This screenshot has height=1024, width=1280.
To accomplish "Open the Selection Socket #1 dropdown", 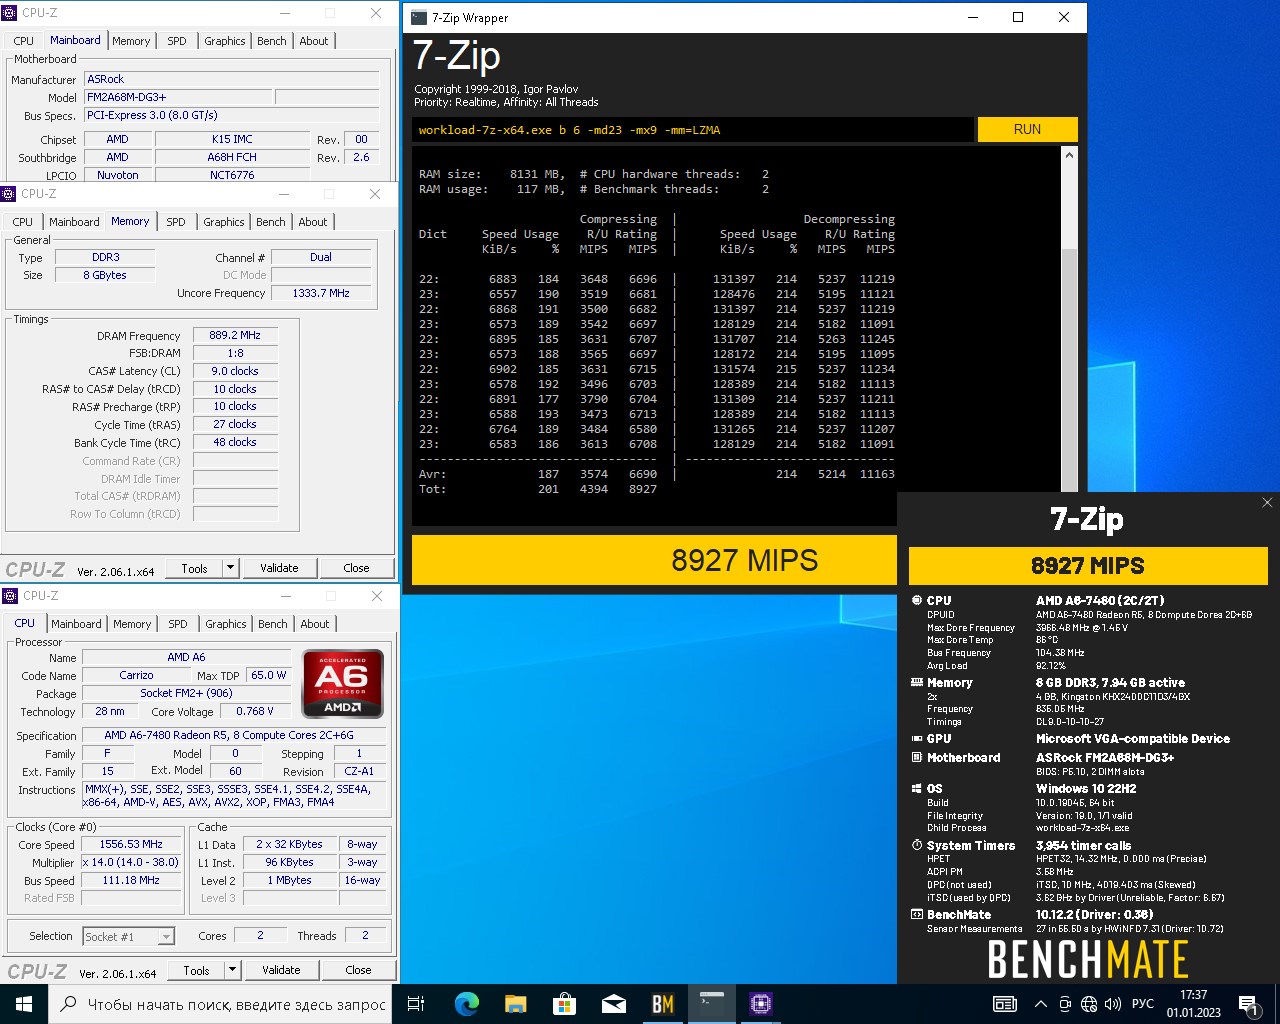I will 166,937.
